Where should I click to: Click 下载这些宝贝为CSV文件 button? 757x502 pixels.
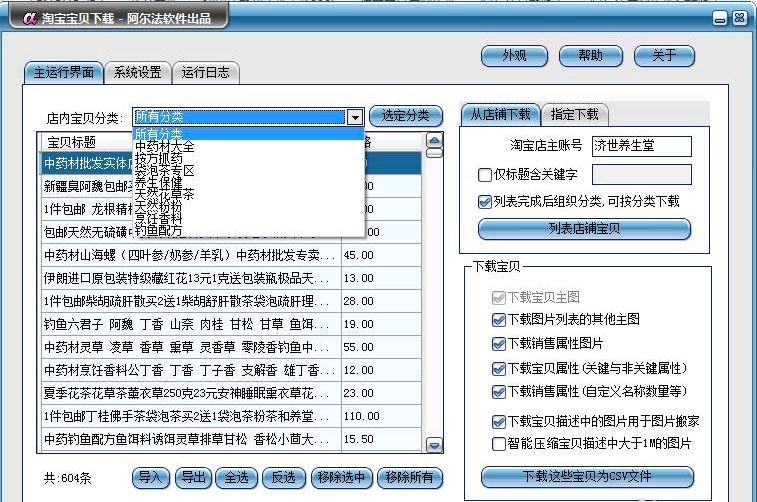point(587,477)
